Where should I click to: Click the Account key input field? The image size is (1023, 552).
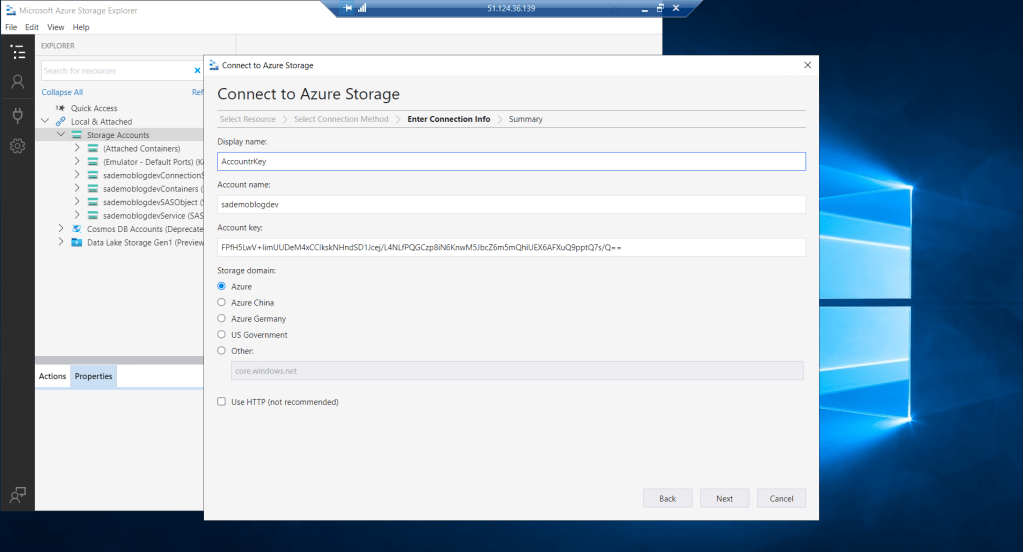pos(511,247)
